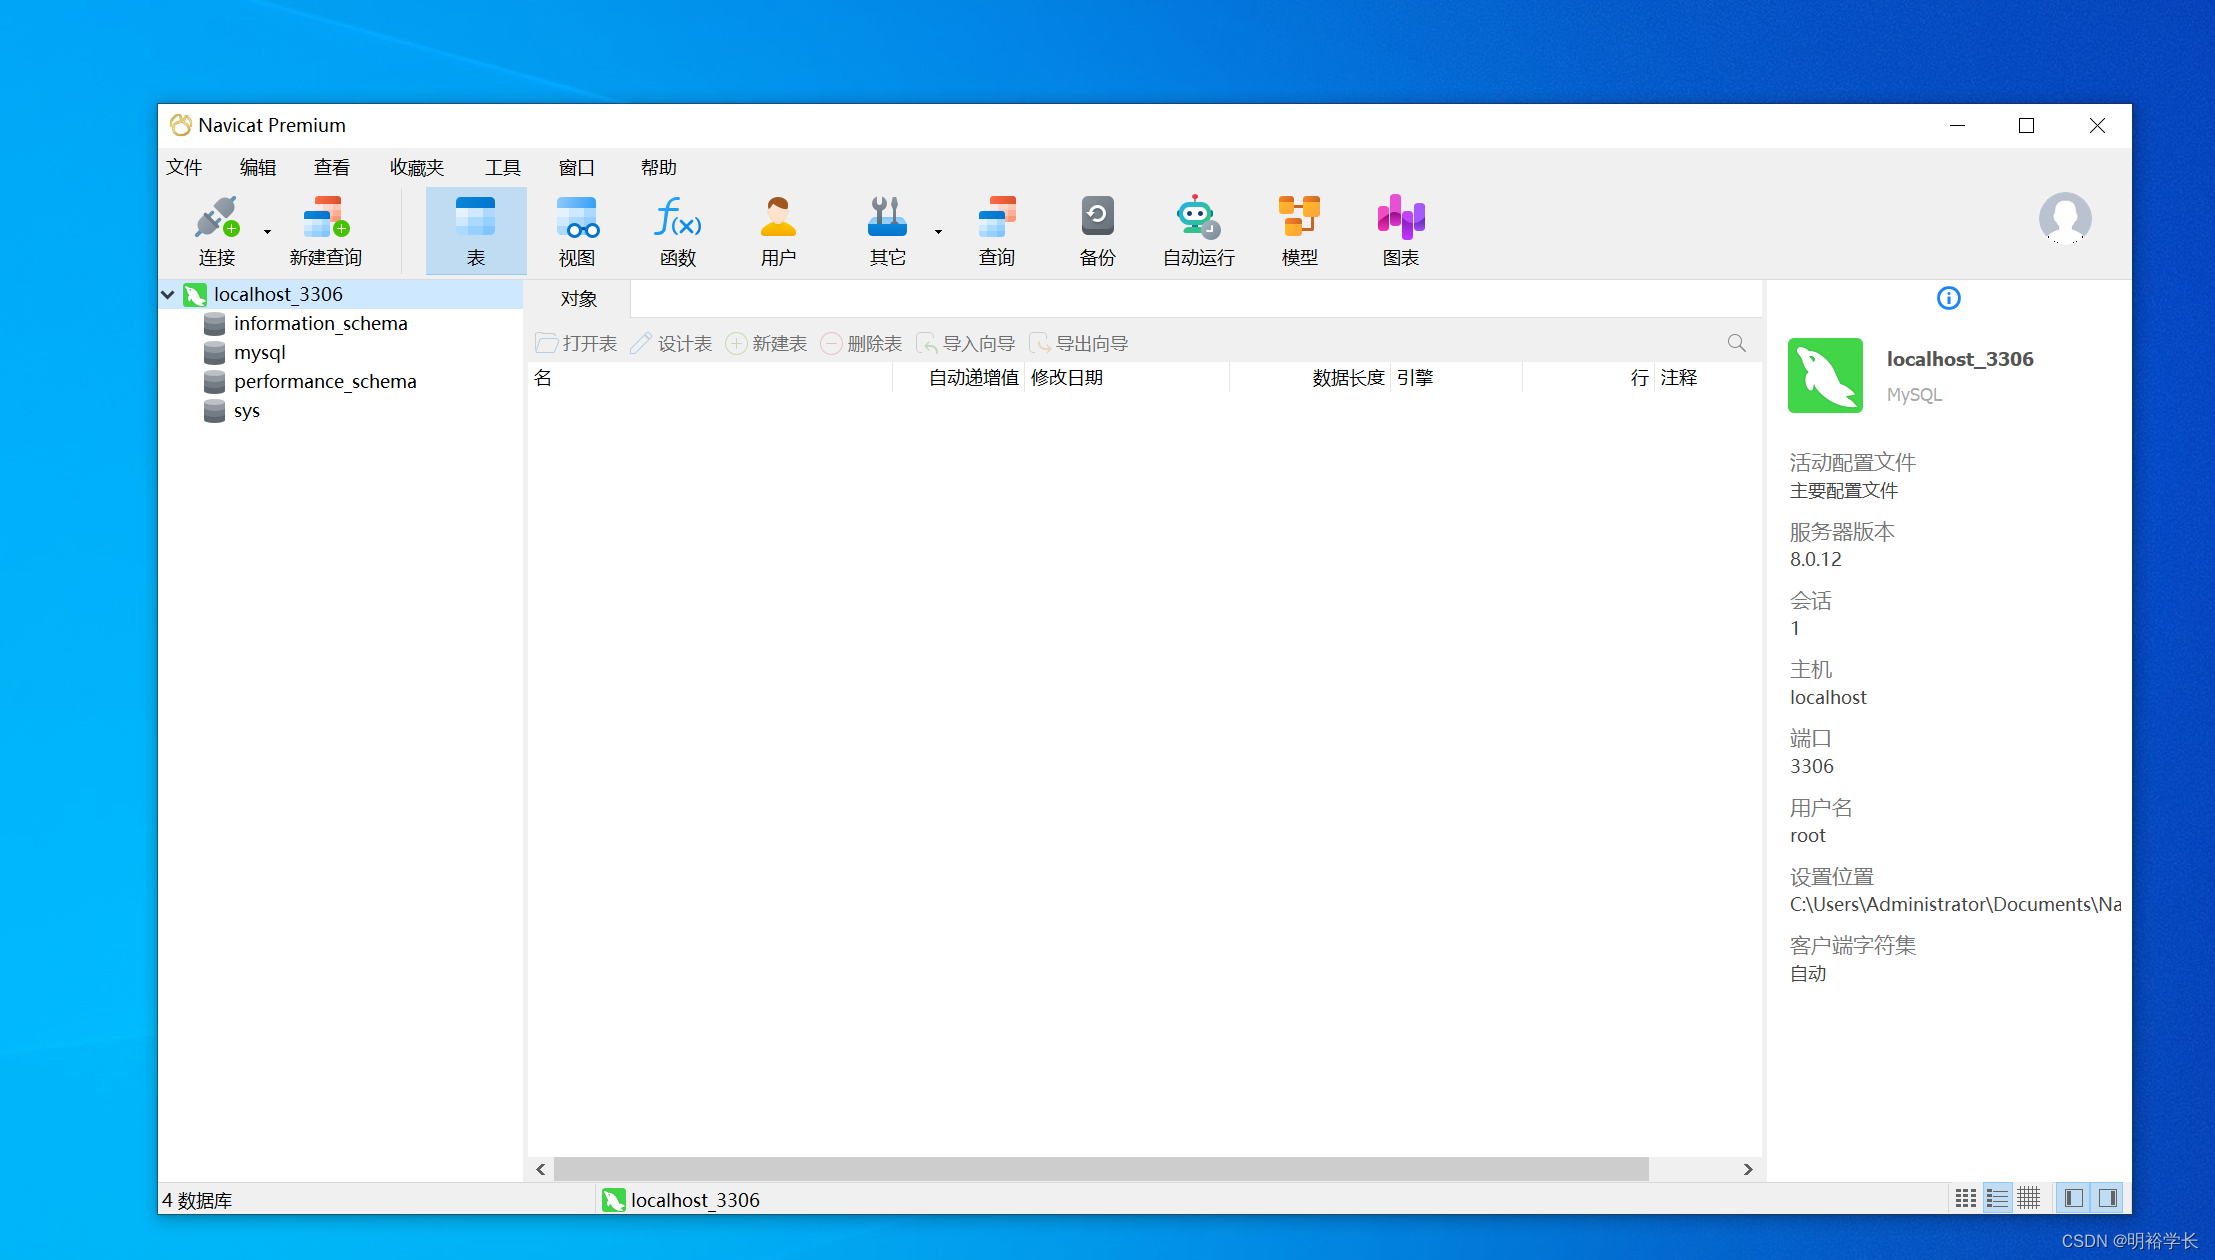Click the search magnifier in object toolbar

pos(1736,343)
